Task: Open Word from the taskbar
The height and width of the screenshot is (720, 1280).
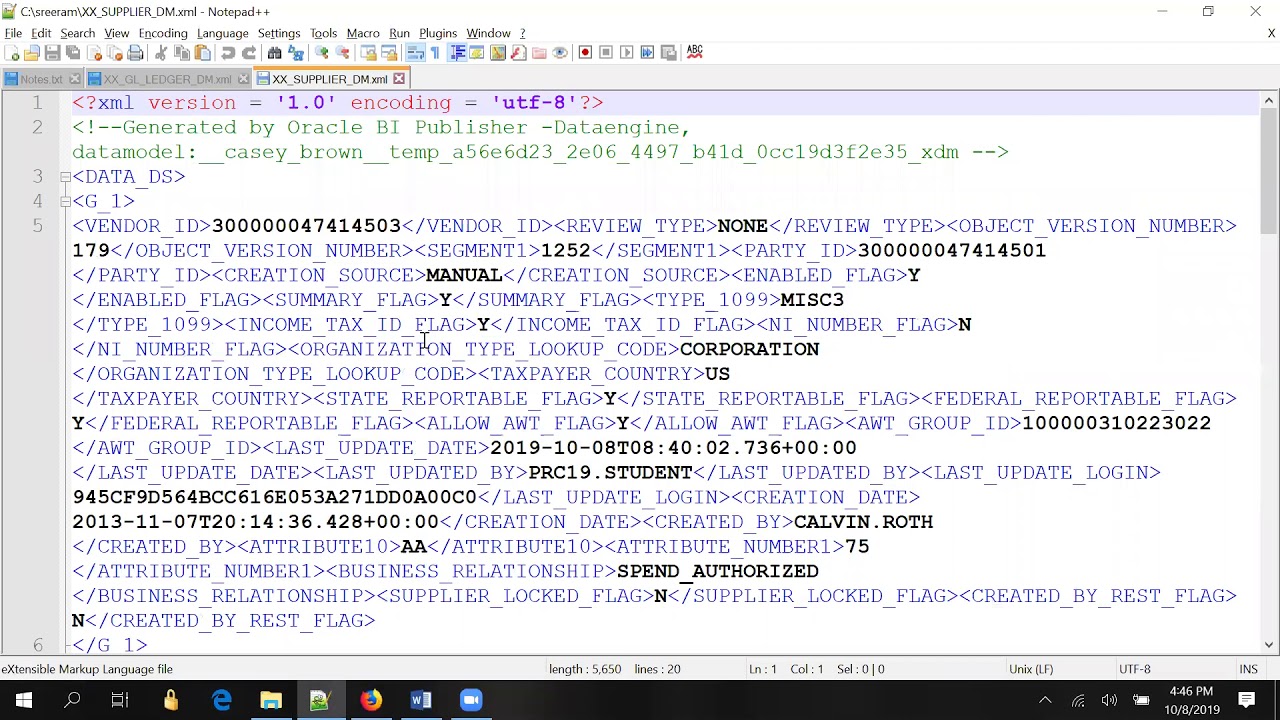Action: coord(421,700)
